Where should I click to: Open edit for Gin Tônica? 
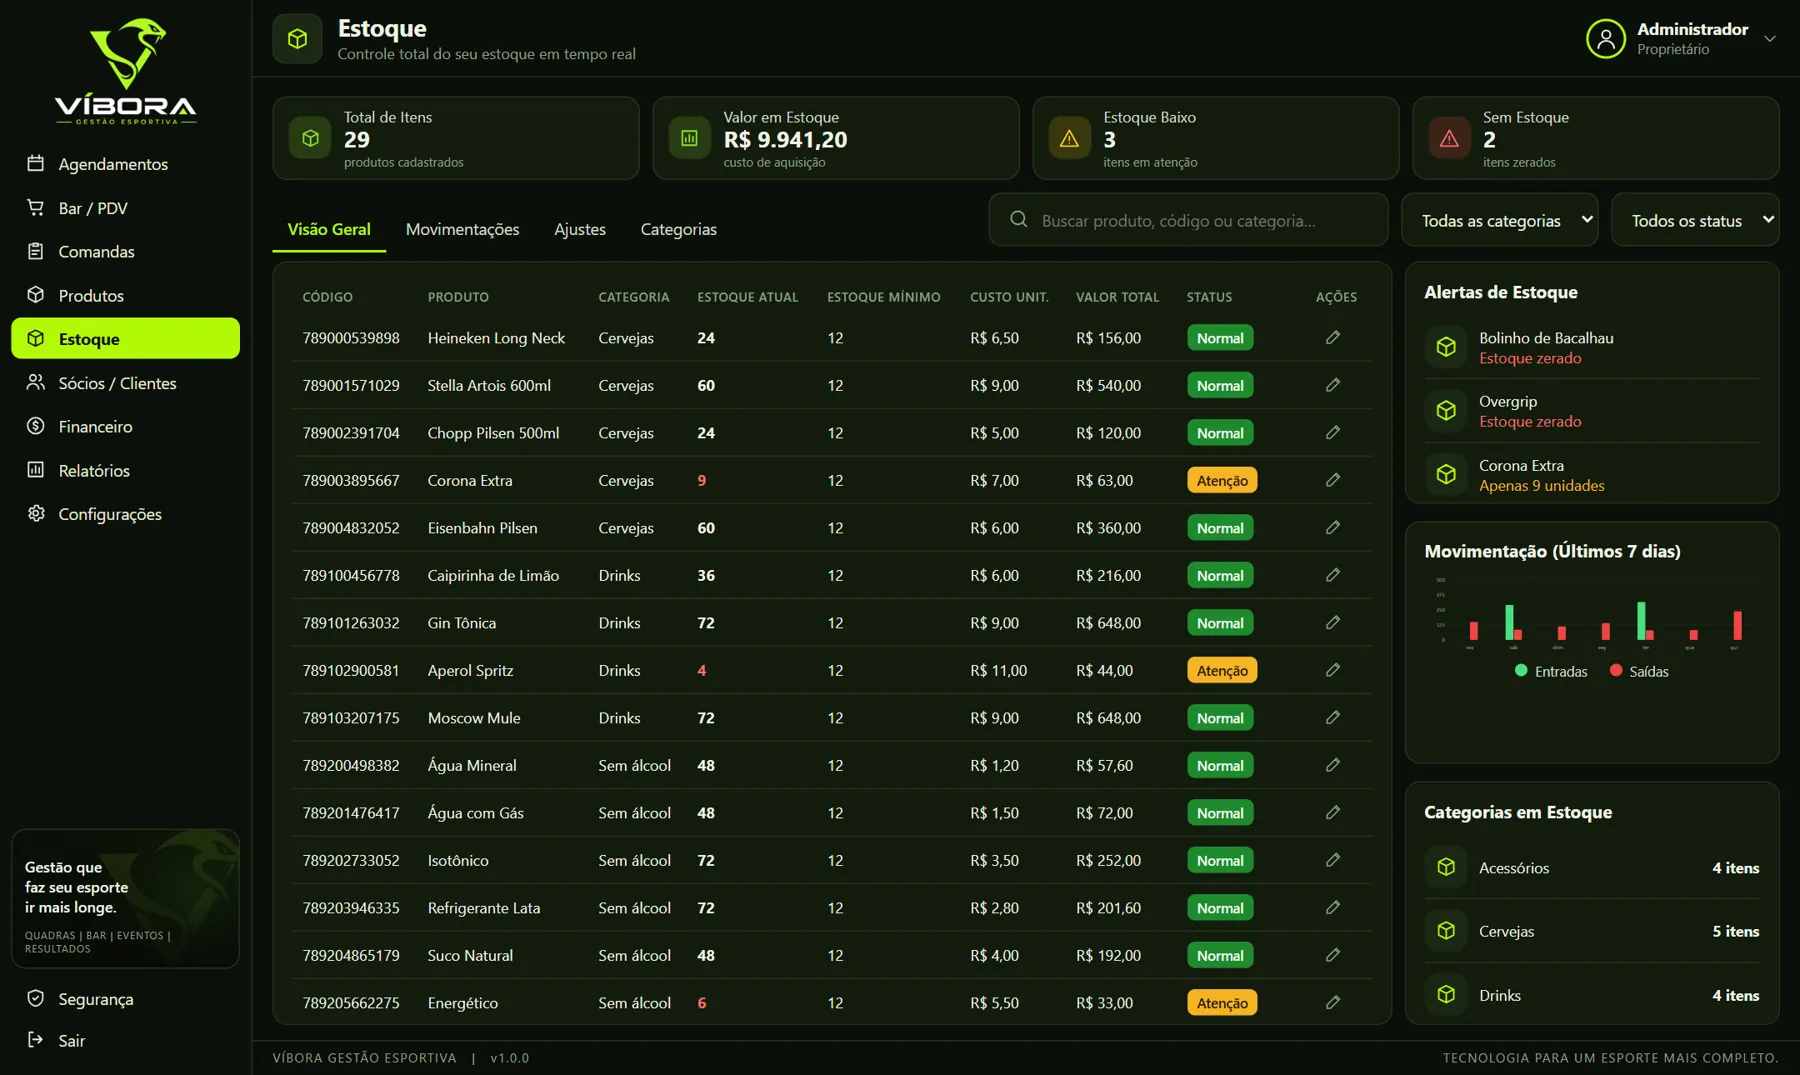click(1332, 622)
